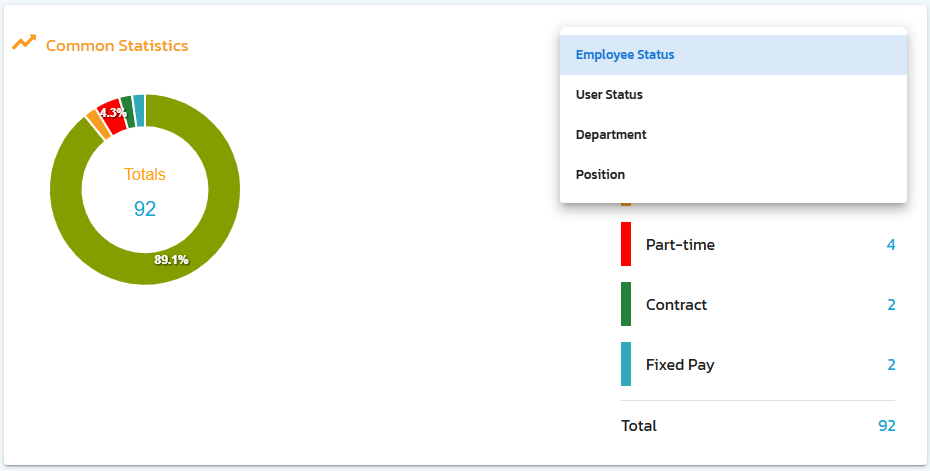Click the 92 in the donut center
Screen dimensions: 930x471
click(x=145, y=209)
